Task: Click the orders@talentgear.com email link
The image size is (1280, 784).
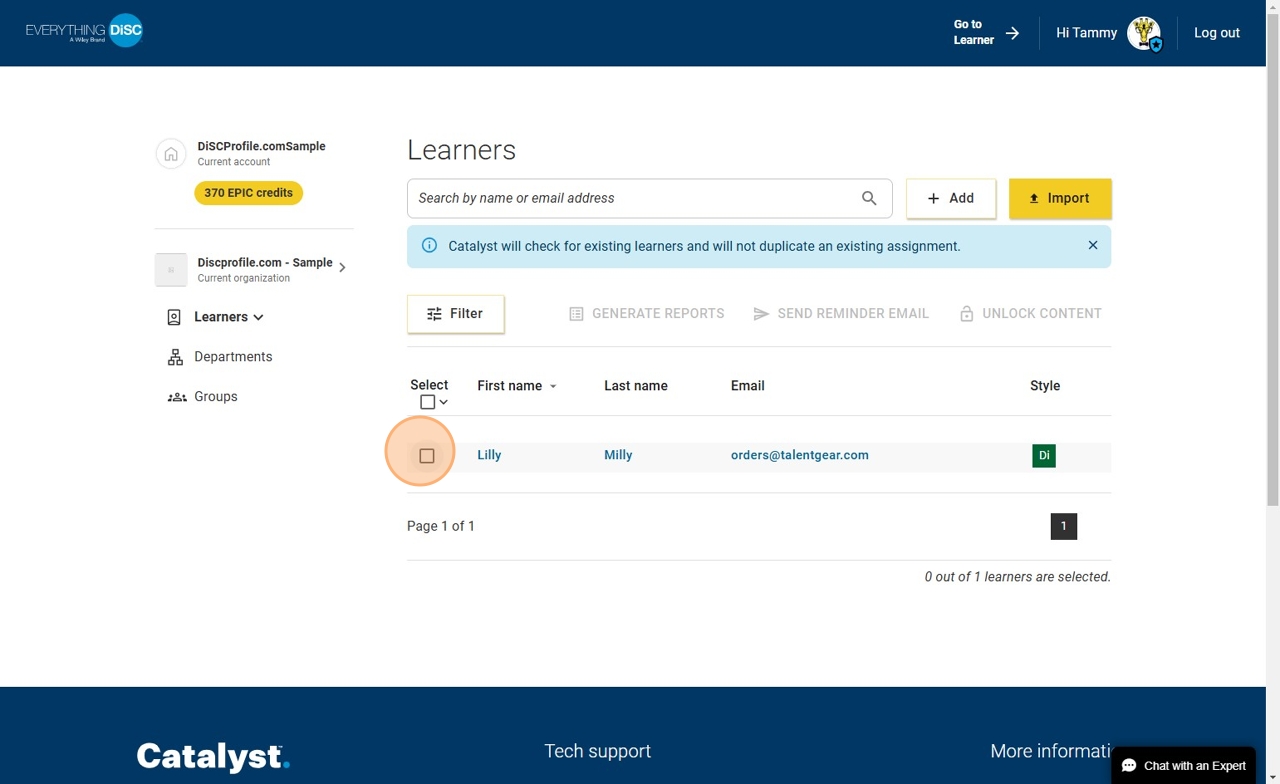Action: [800, 455]
